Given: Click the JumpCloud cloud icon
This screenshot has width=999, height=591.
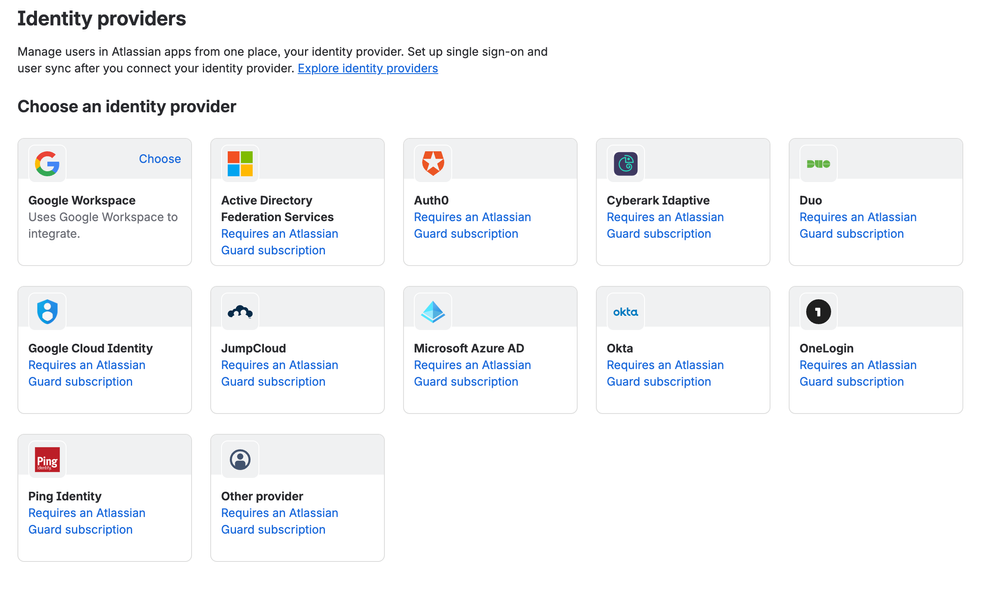Looking at the screenshot, I should [240, 311].
